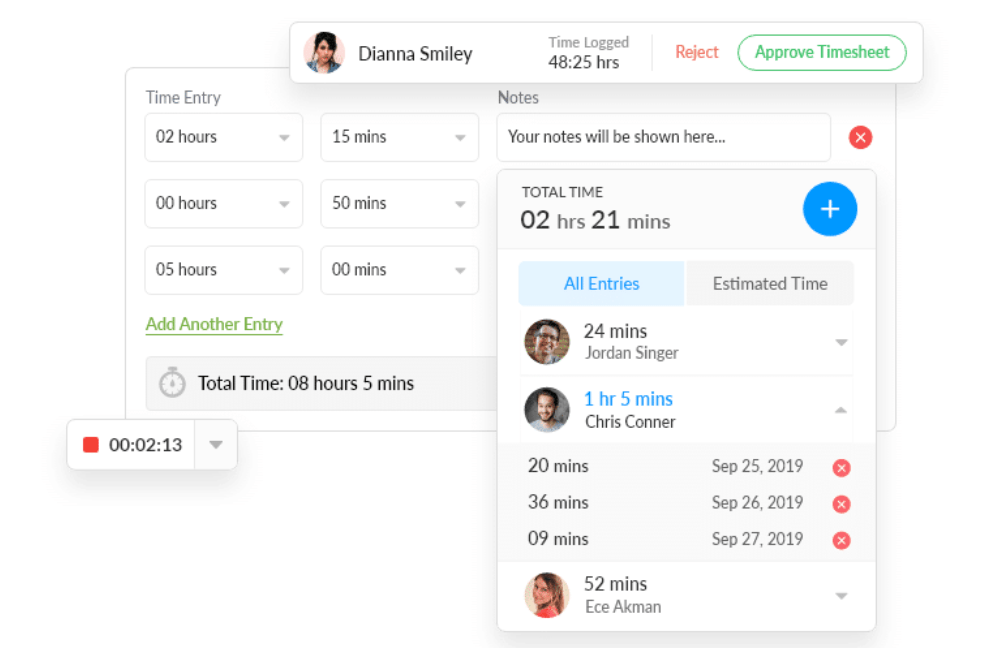The image size is (1000, 648).
Task: Click the Add Another Entry link
Action: pyautogui.click(x=214, y=324)
